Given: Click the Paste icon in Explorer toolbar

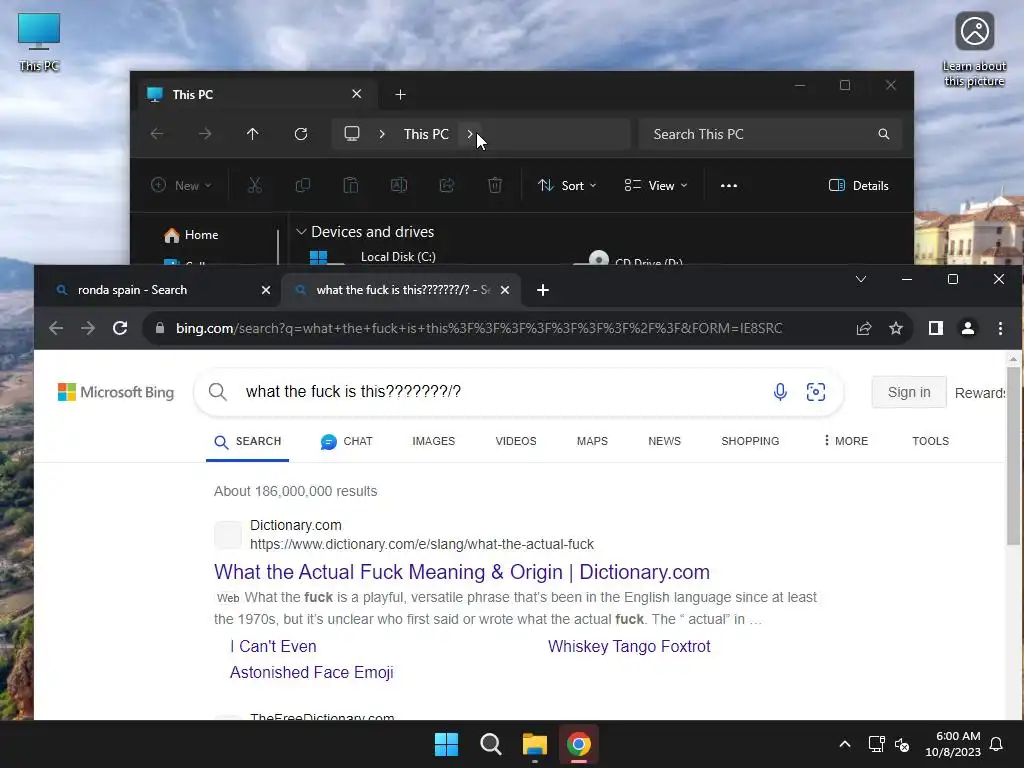Looking at the screenshot, I should [x=351, y=185].
